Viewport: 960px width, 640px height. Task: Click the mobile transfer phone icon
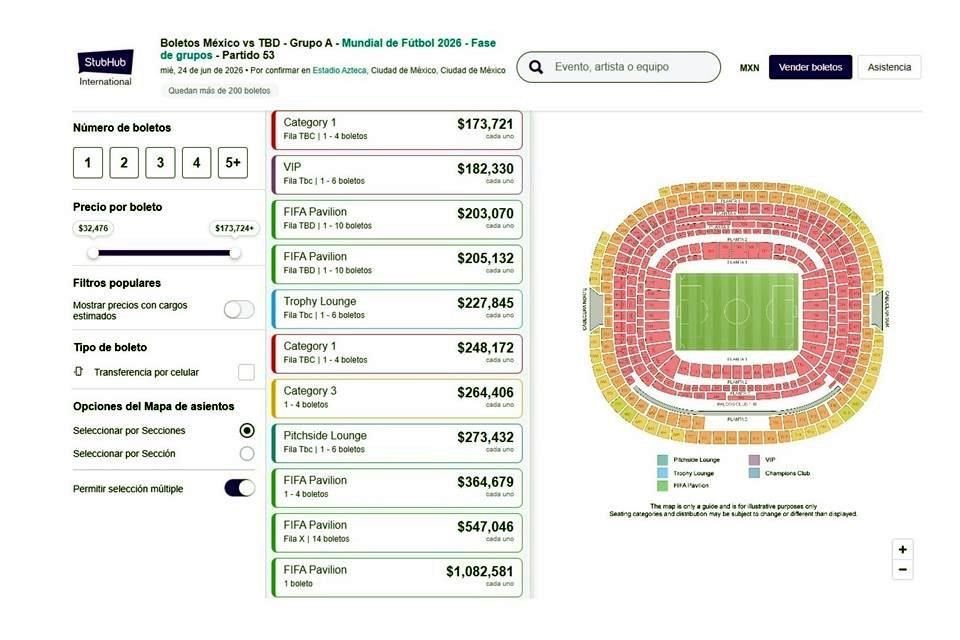click(79, 372)
